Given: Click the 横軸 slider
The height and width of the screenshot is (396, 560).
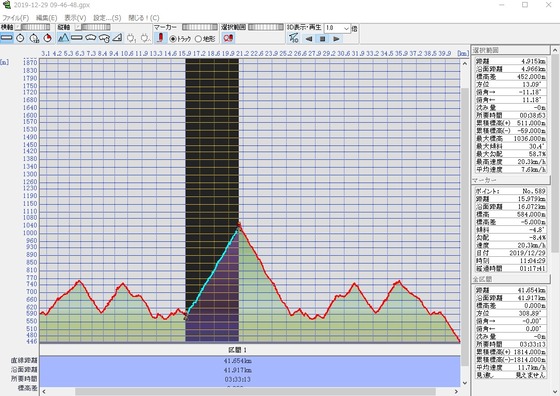Looking at the screenshot, I should pyautogui.click(x=34, y=27).
